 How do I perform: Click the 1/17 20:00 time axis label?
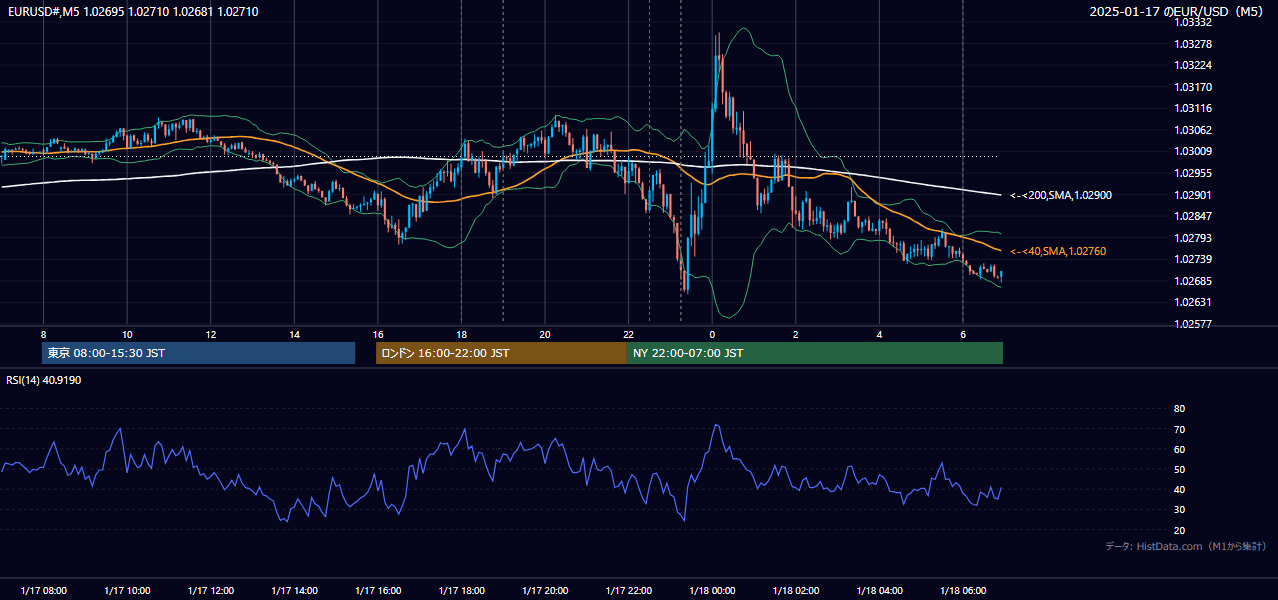tap(544, 591)
